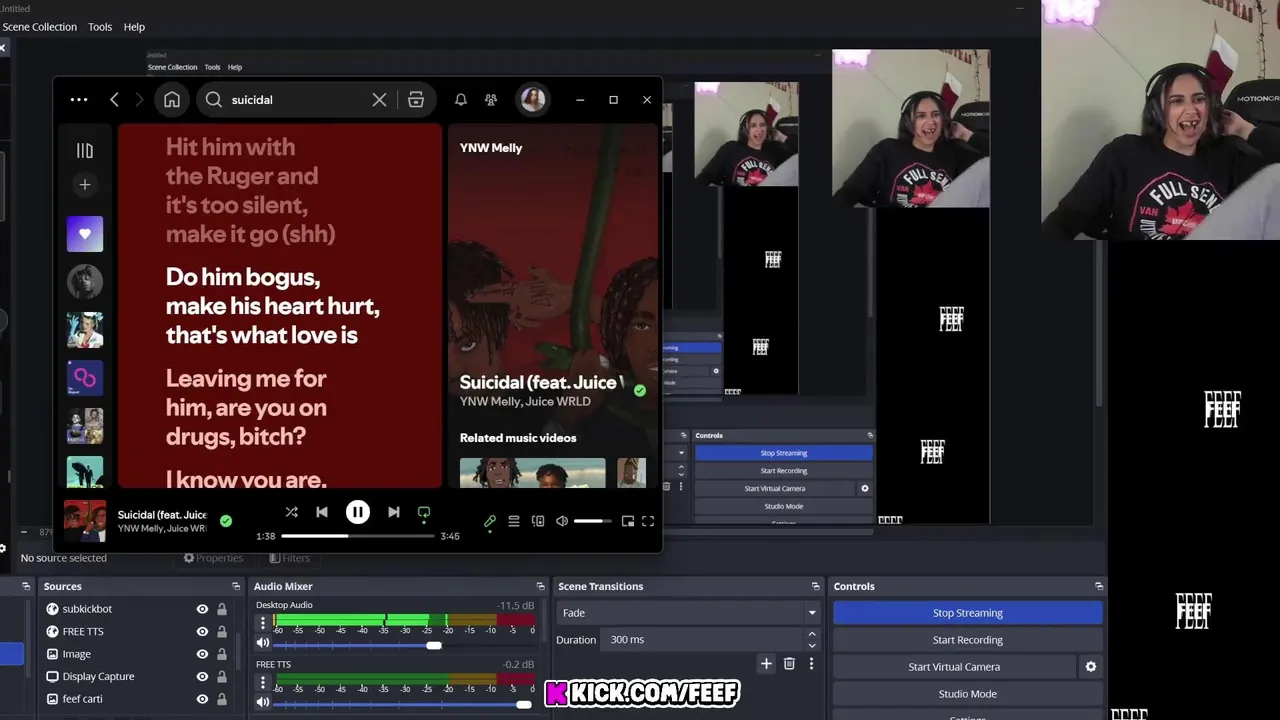The image size is (1280, 720).
Task: Undock the Sources panel
Action: pyautogui.click(x=236, y=586)
